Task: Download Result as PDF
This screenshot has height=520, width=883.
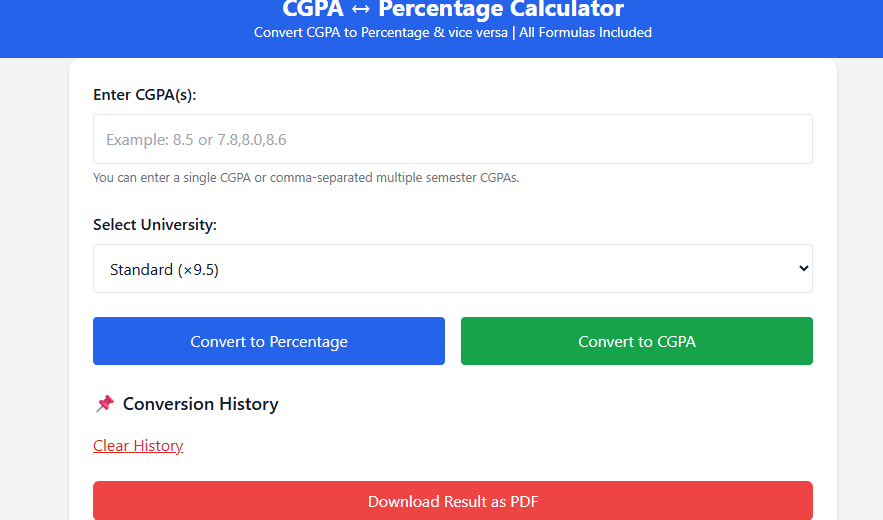Action: 453,500
